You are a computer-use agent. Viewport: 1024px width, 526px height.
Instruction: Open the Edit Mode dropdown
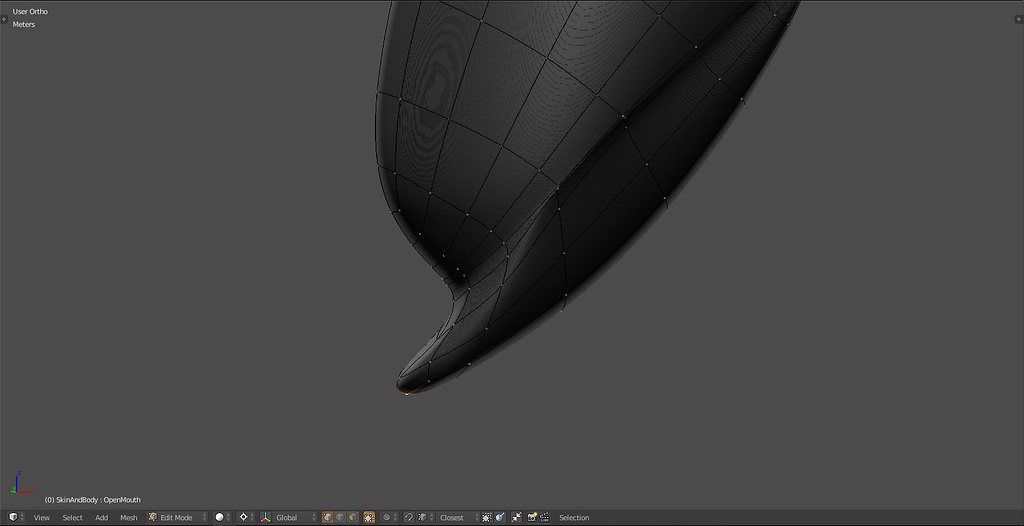pyautogui.click(x=177, y=517)
